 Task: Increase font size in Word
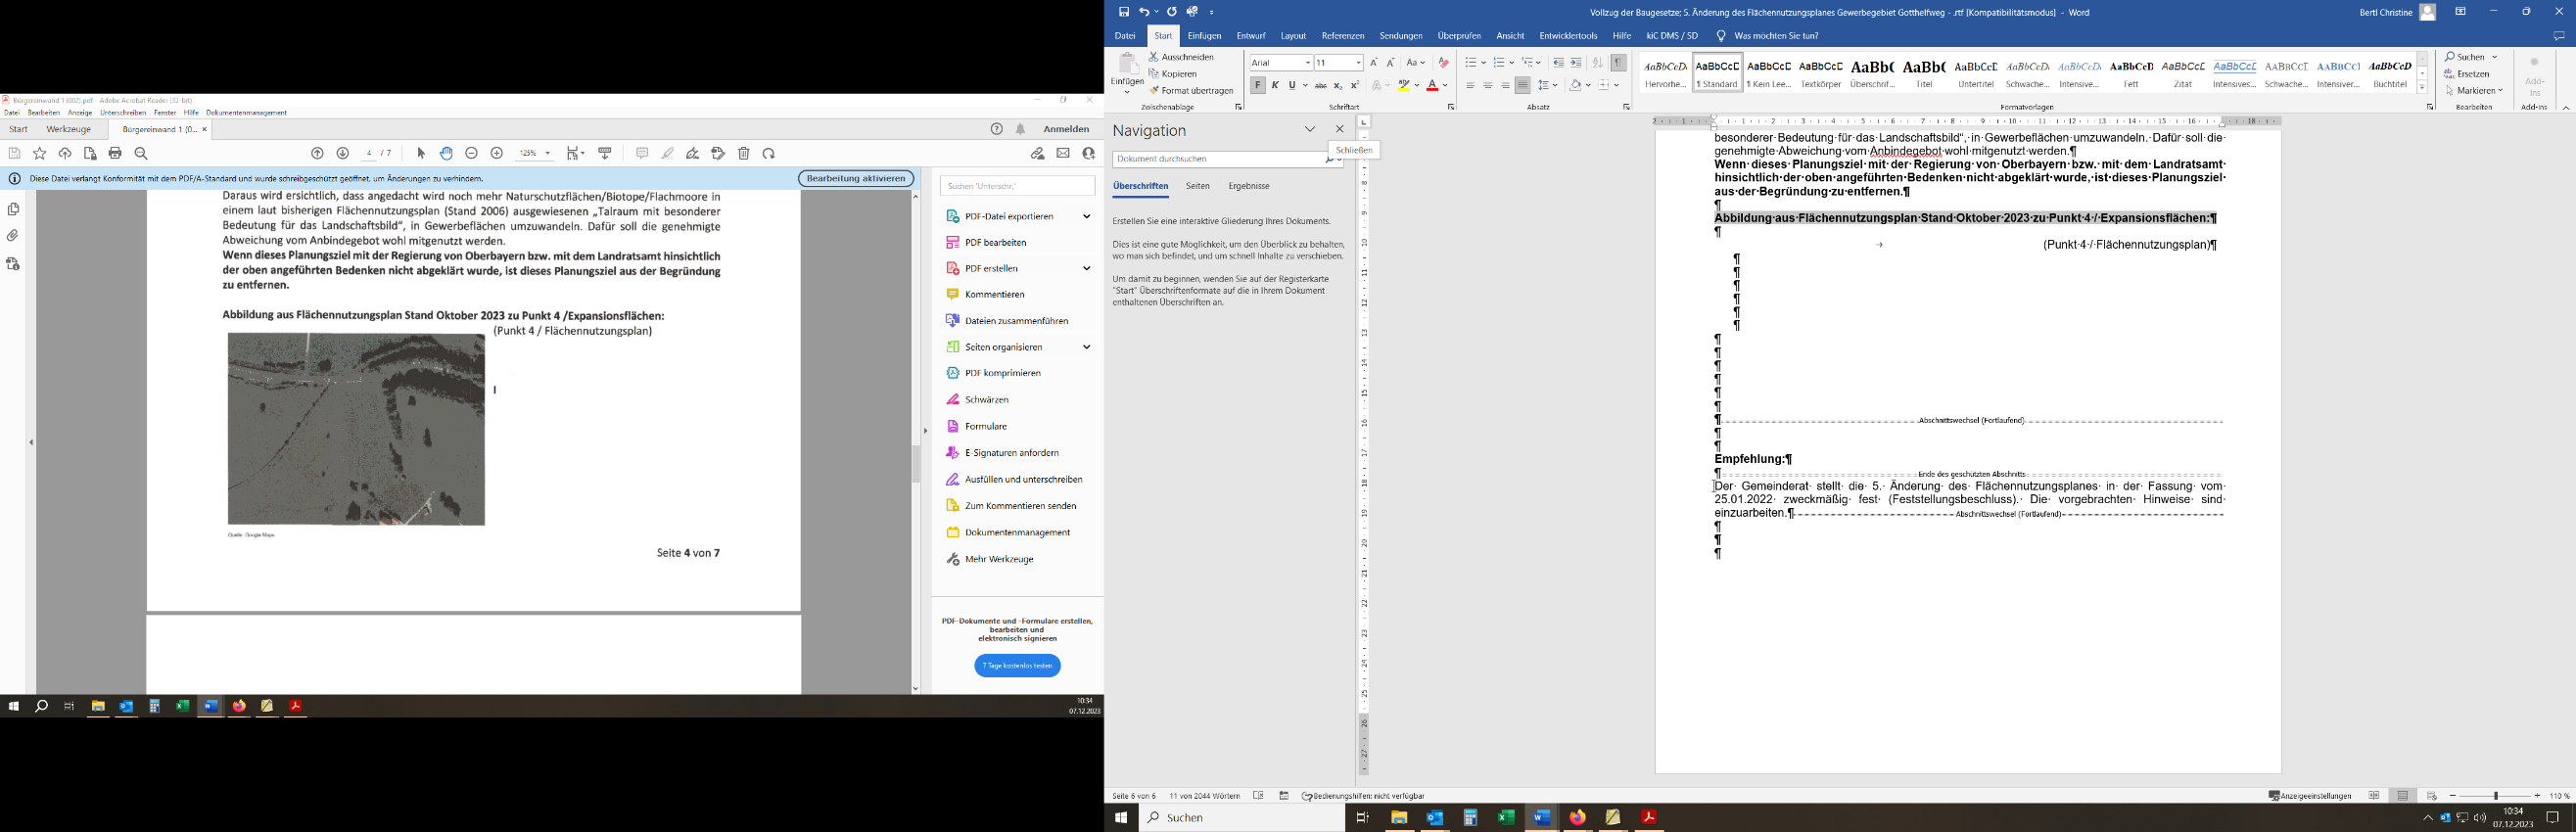1374,63
